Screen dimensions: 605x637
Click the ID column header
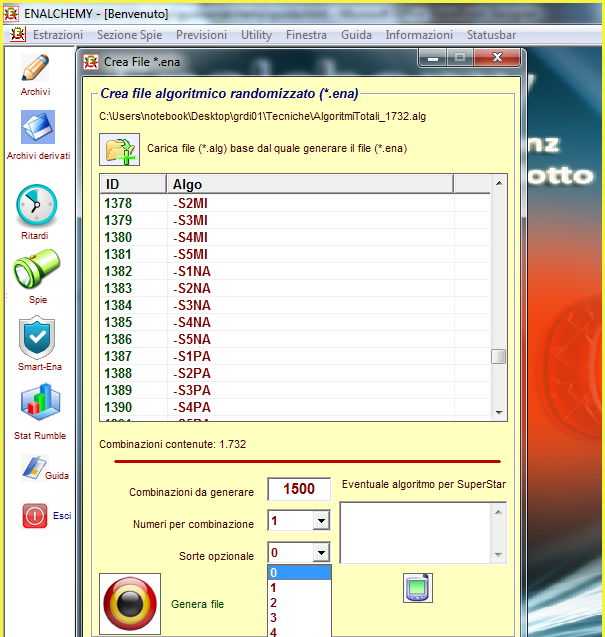(133, 184)
